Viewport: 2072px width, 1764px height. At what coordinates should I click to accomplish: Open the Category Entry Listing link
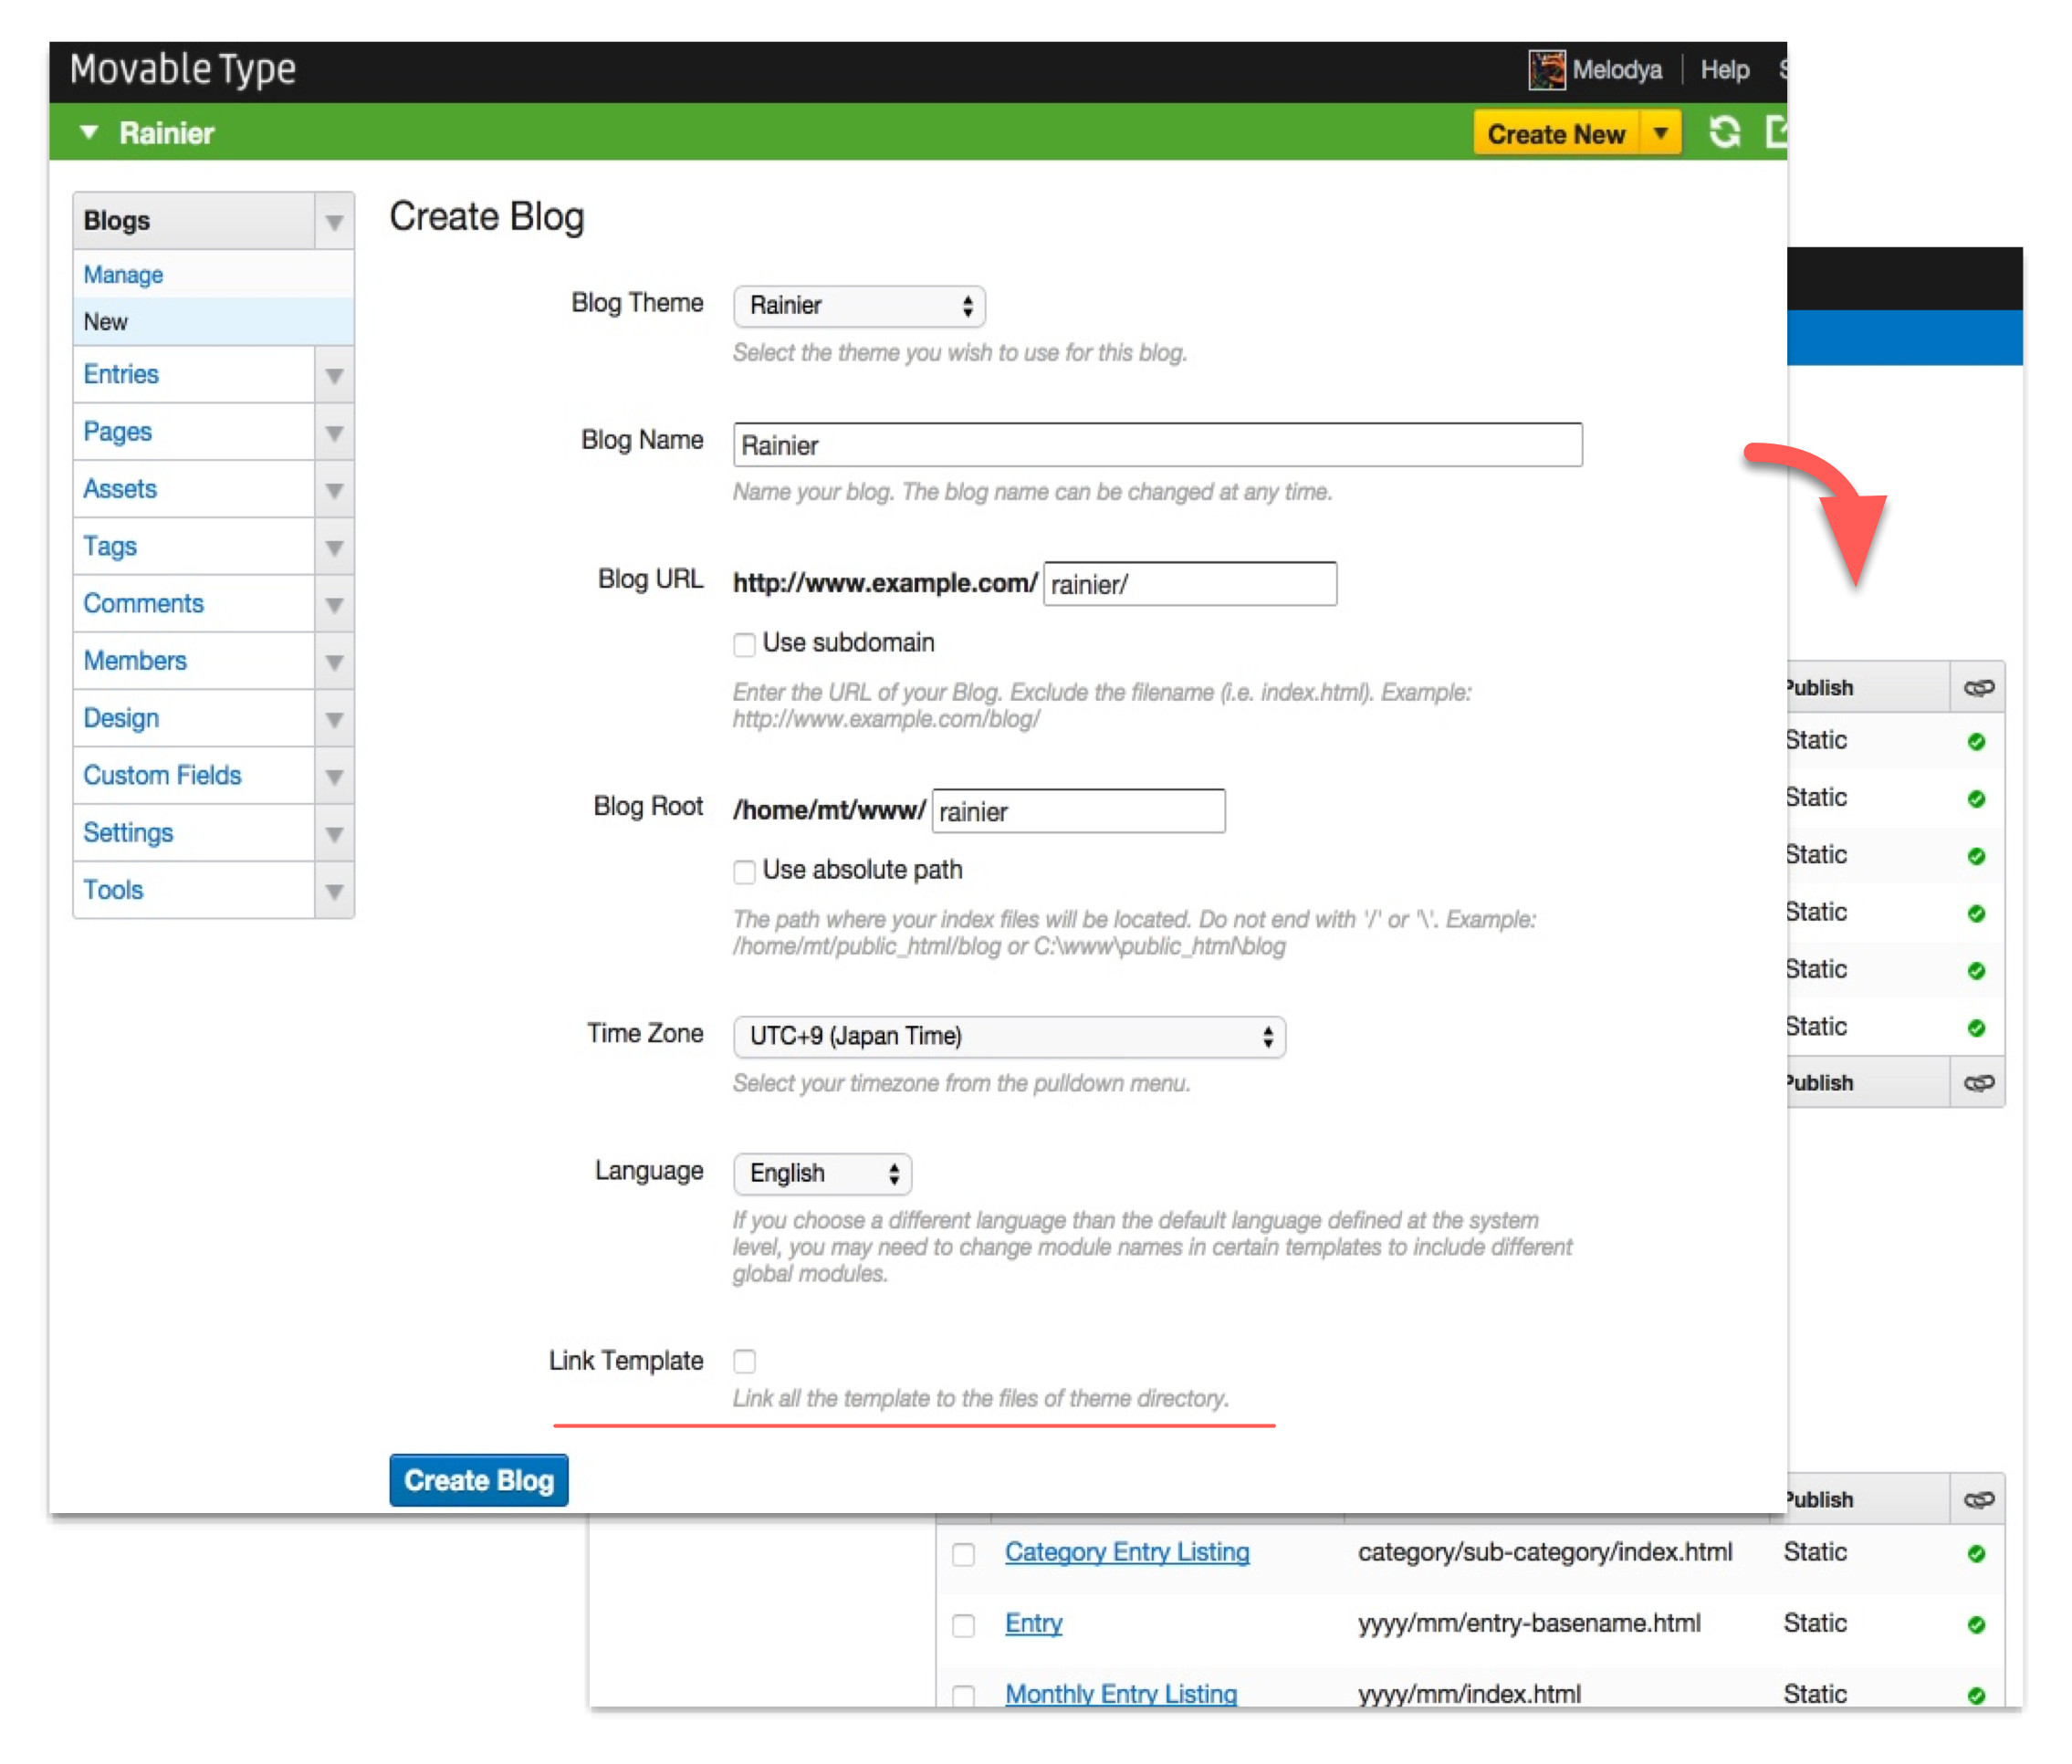1126,1552
